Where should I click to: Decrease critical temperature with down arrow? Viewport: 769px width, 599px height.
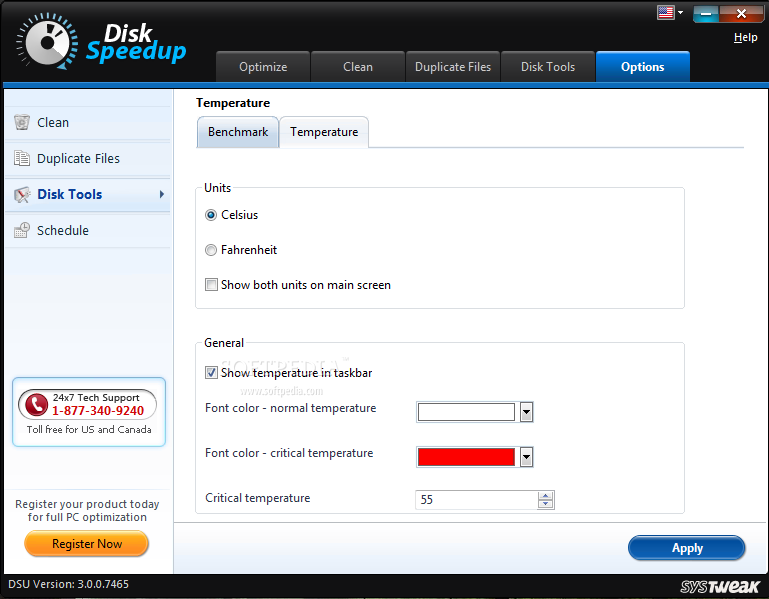(545, 504)
